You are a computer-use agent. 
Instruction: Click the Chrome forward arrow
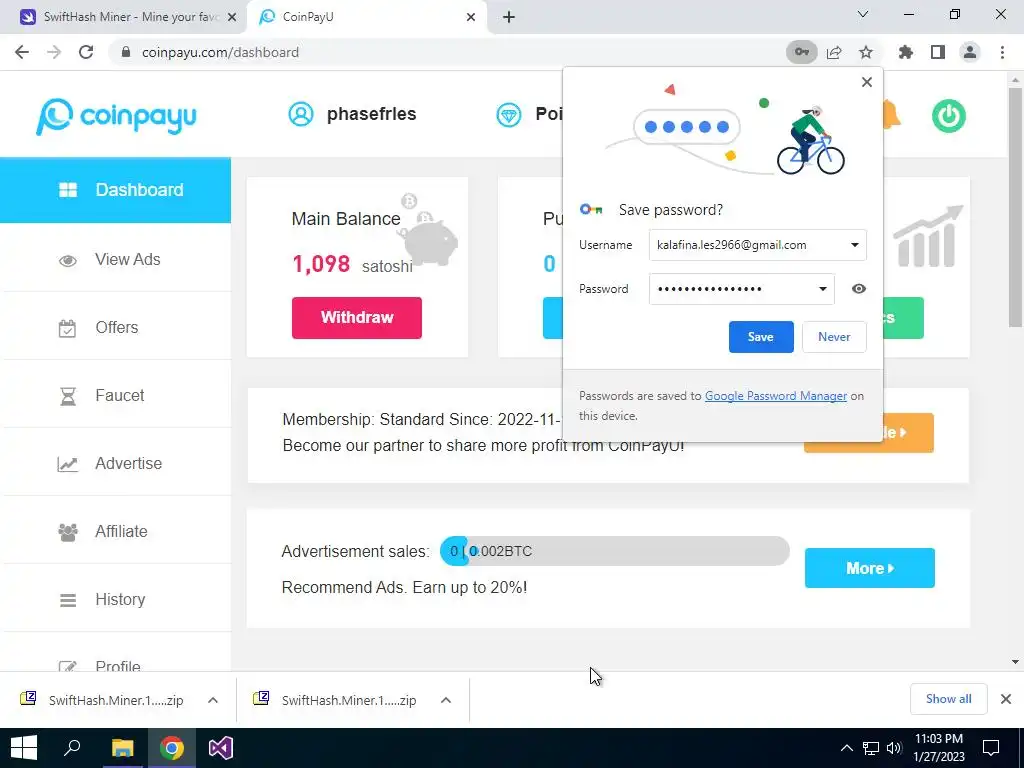point(54,52)
